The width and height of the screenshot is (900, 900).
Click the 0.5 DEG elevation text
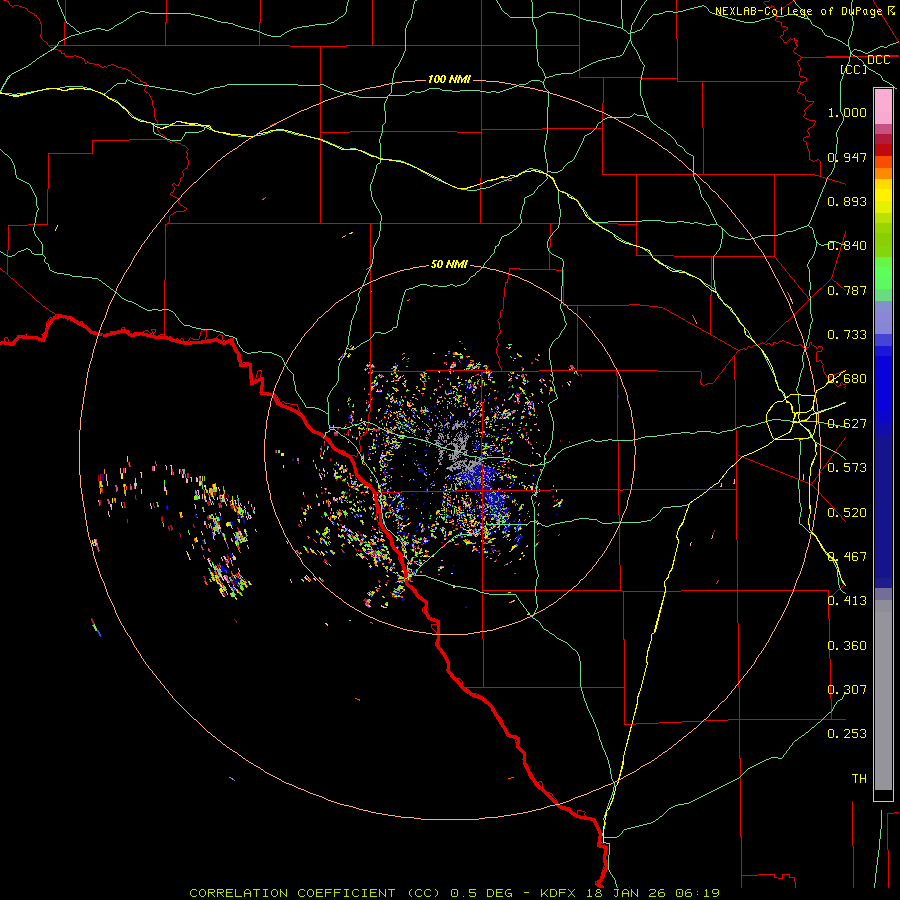482,893
